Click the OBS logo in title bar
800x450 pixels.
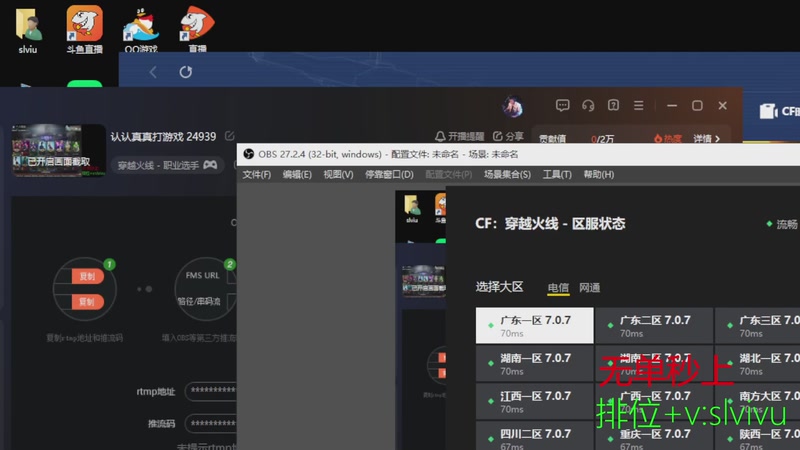tap(248, 154)
